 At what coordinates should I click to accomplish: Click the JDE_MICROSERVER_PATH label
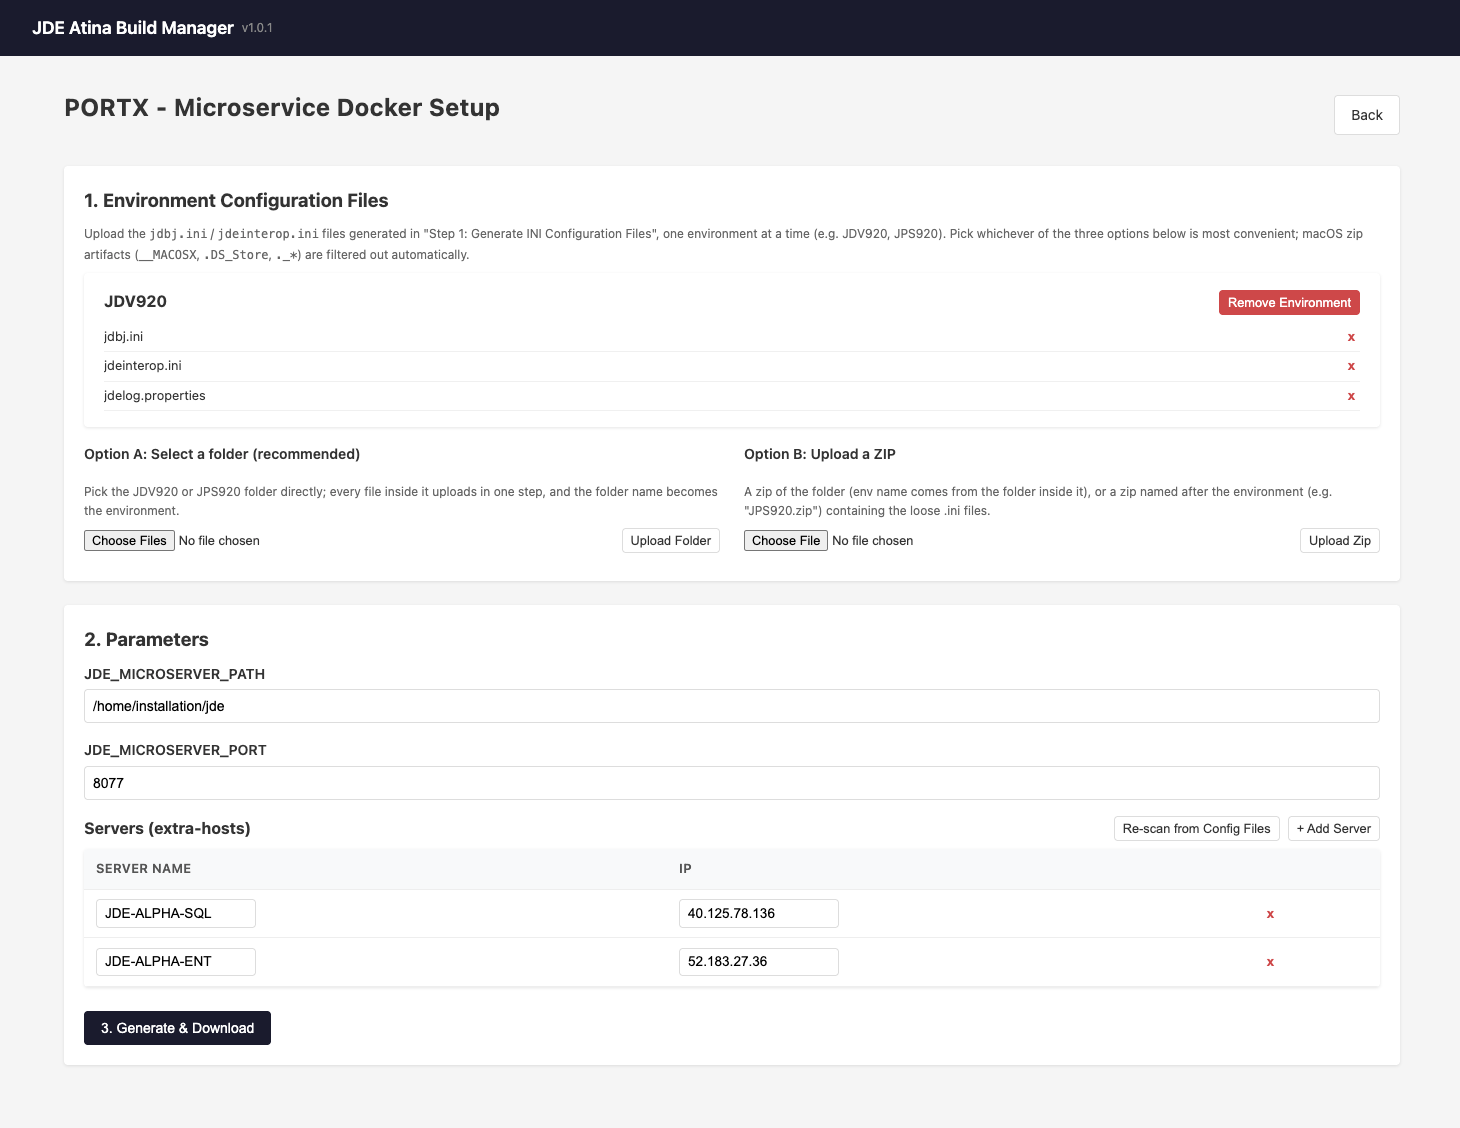point(174,674)
